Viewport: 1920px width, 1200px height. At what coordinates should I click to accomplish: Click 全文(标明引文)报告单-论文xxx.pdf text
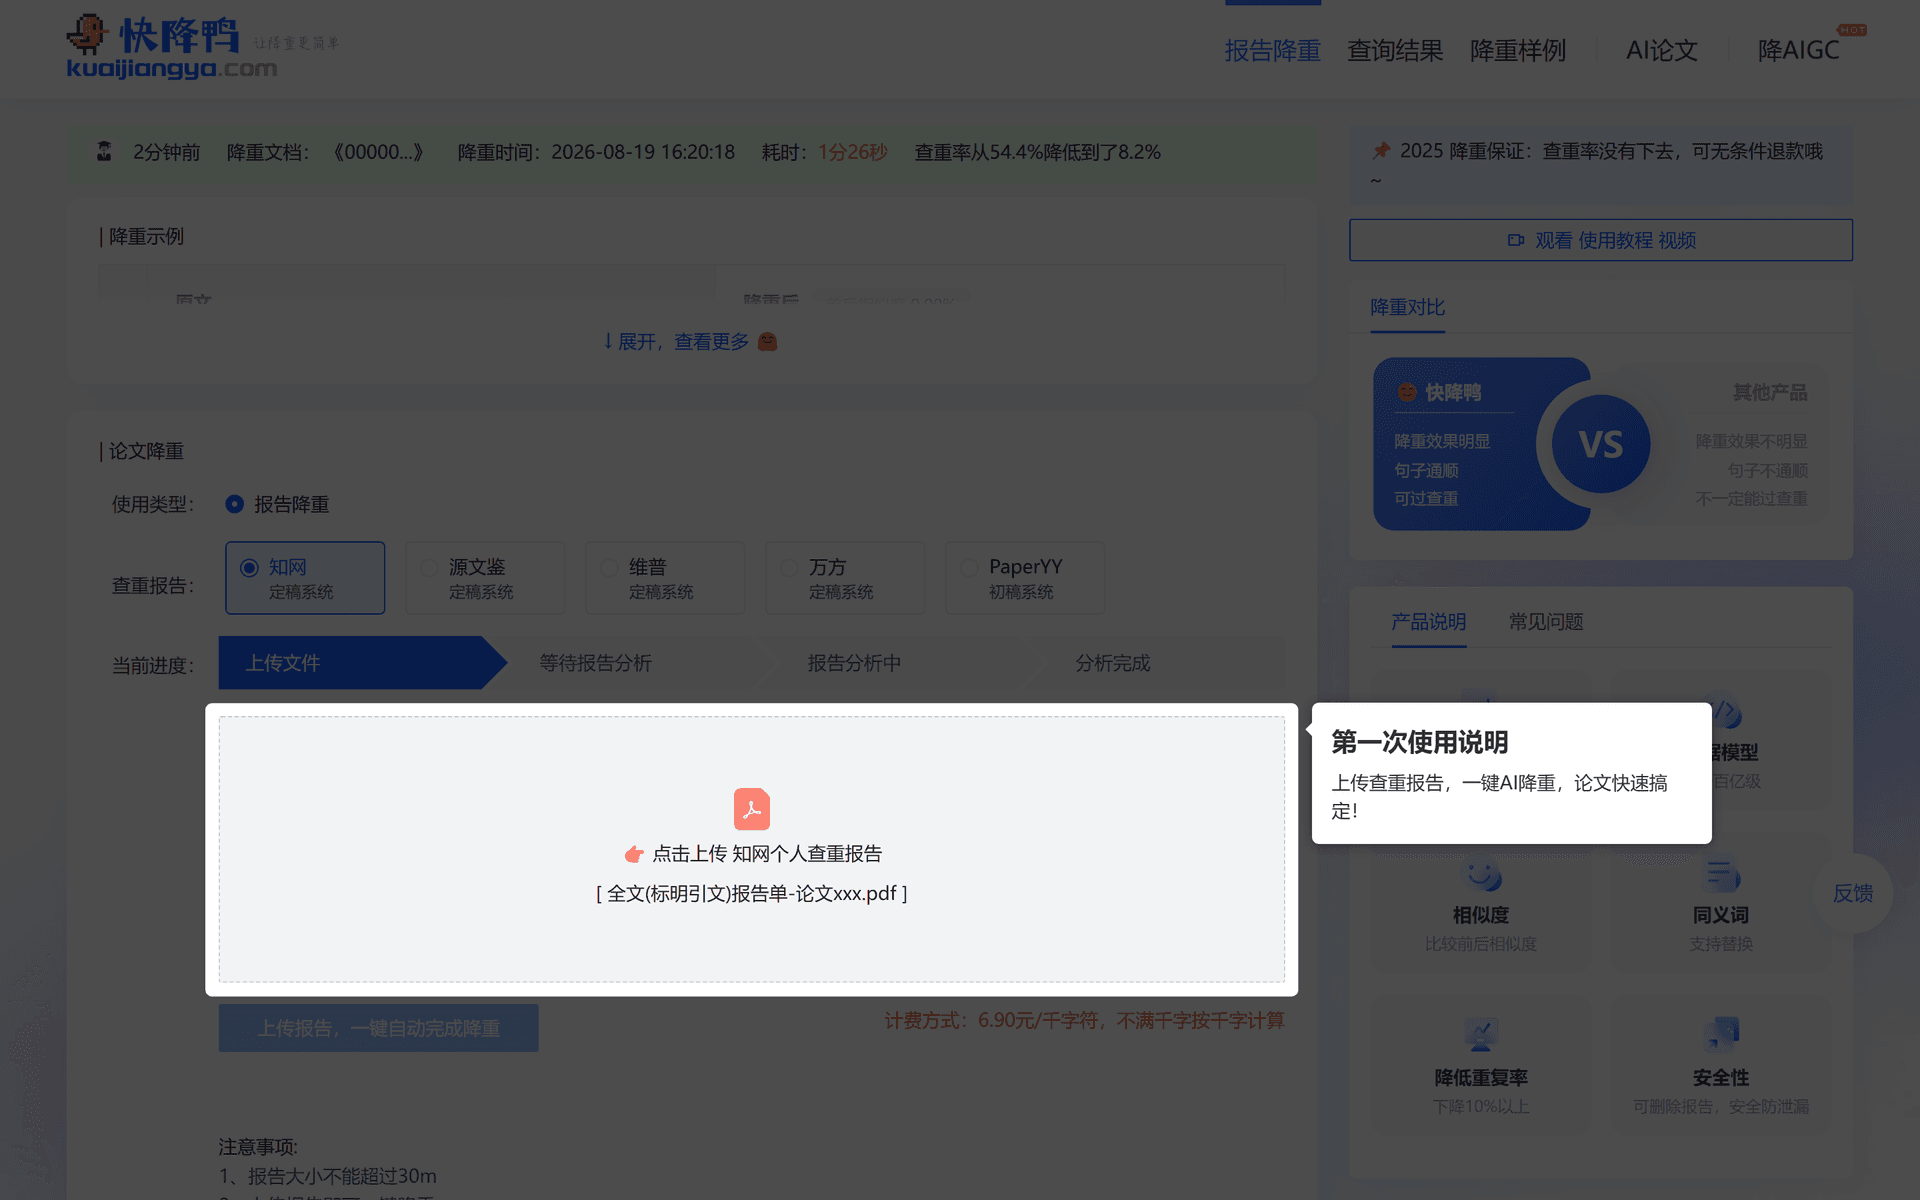[752, 894]
